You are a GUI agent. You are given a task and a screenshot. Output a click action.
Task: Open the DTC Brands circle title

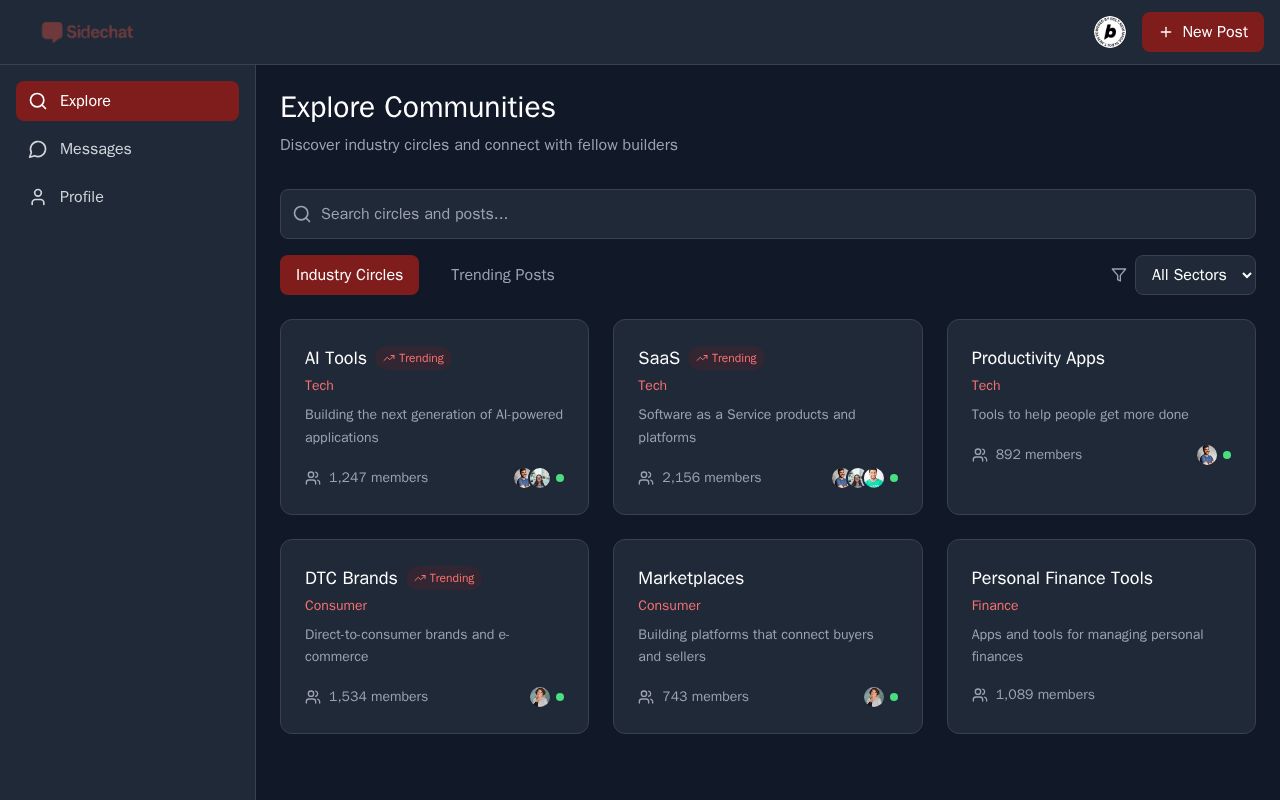(351, 578)
